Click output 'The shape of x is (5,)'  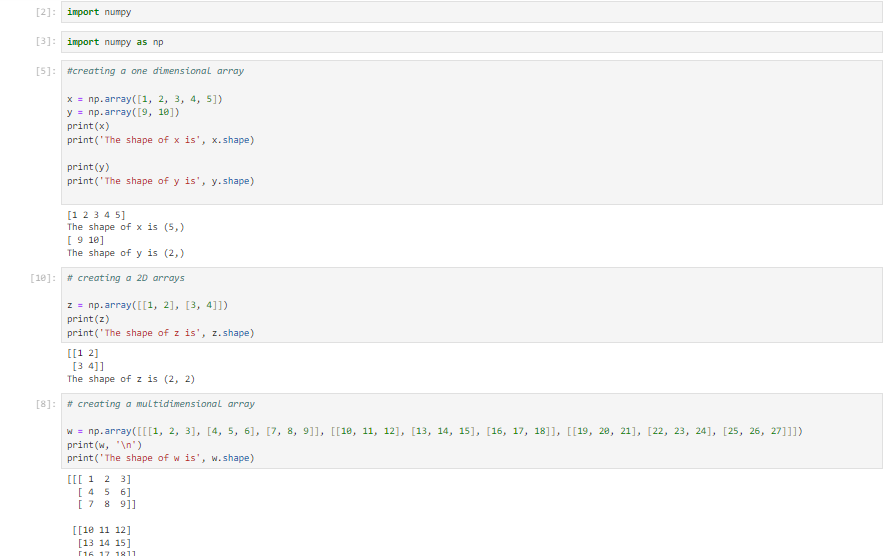tap(125, 227)
